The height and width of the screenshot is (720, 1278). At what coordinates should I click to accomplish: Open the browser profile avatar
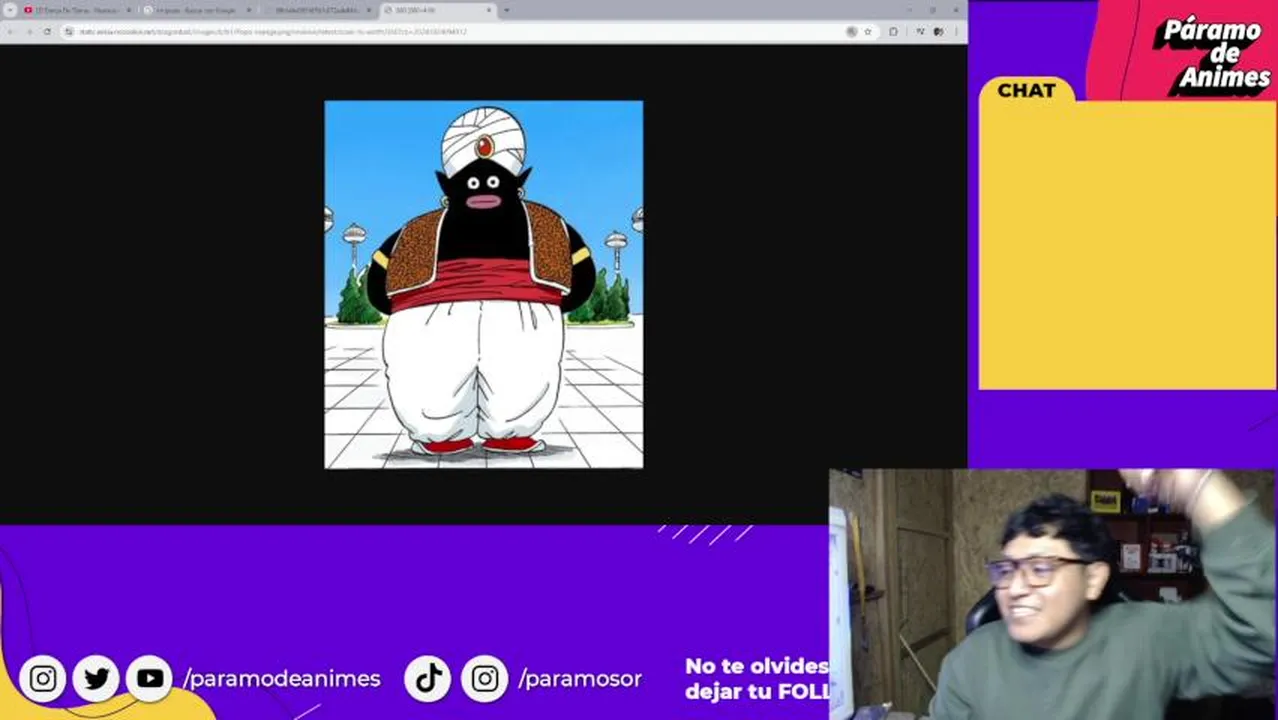click(x=938, y=31)
